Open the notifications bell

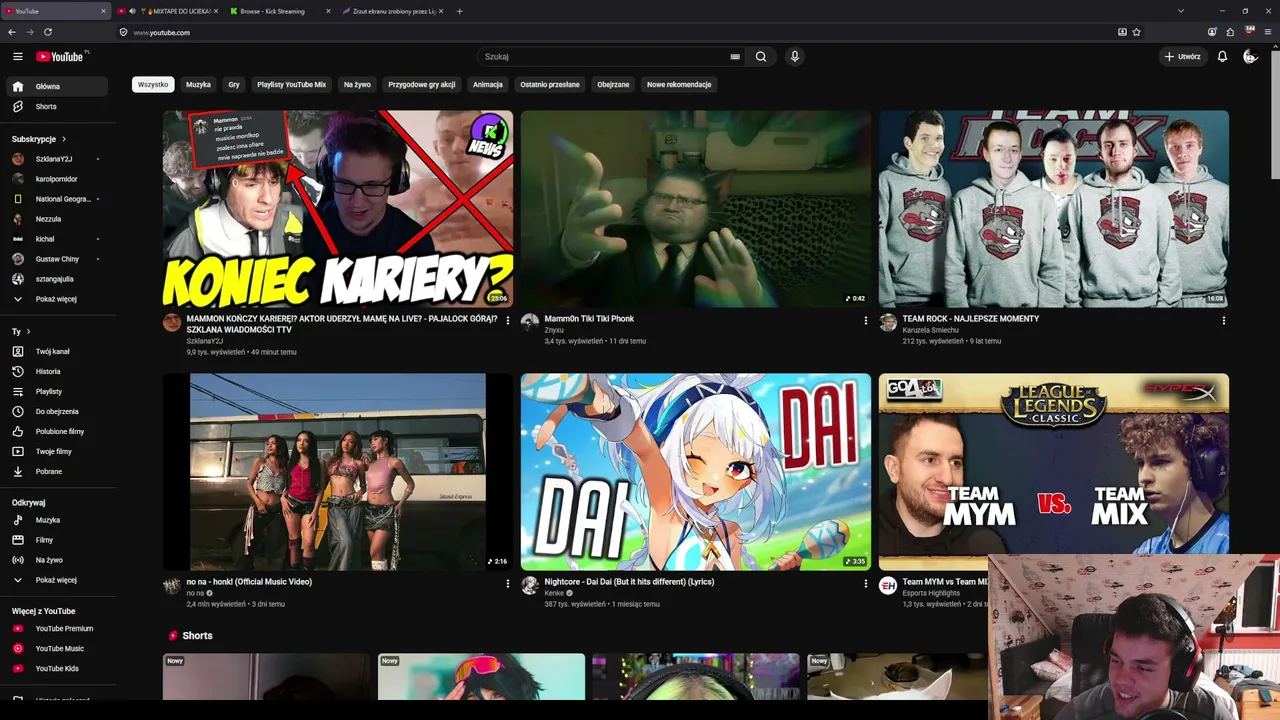click(x=1222, y=57)
